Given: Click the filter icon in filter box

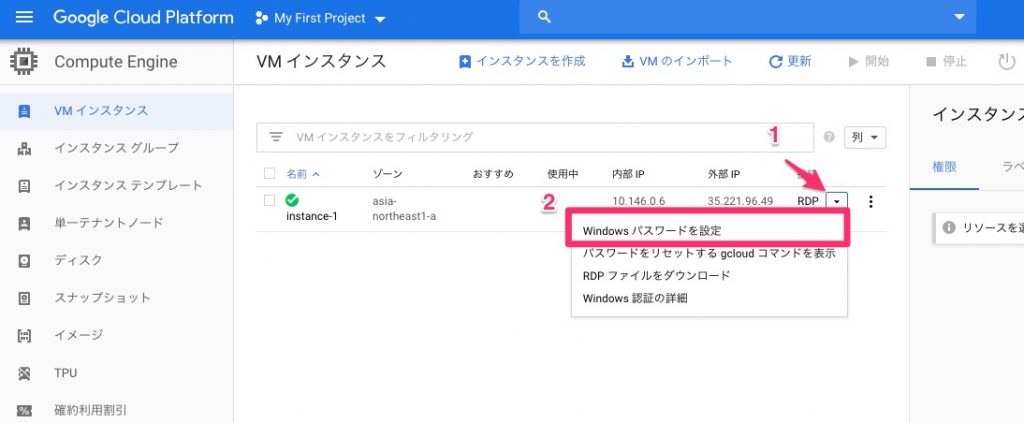Looking at the screenshot, I should click(x=277, y=137).
